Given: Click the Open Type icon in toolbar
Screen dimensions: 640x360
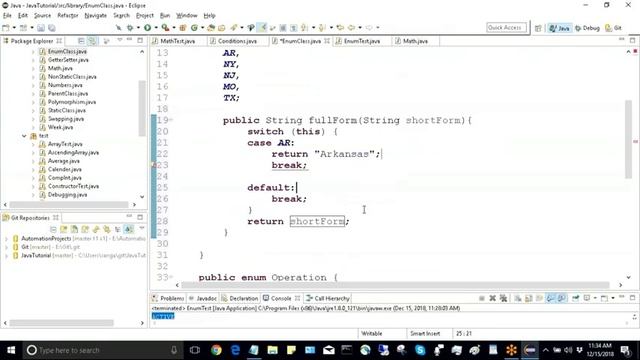Looking at the screenshot, I should coord(211,28).
